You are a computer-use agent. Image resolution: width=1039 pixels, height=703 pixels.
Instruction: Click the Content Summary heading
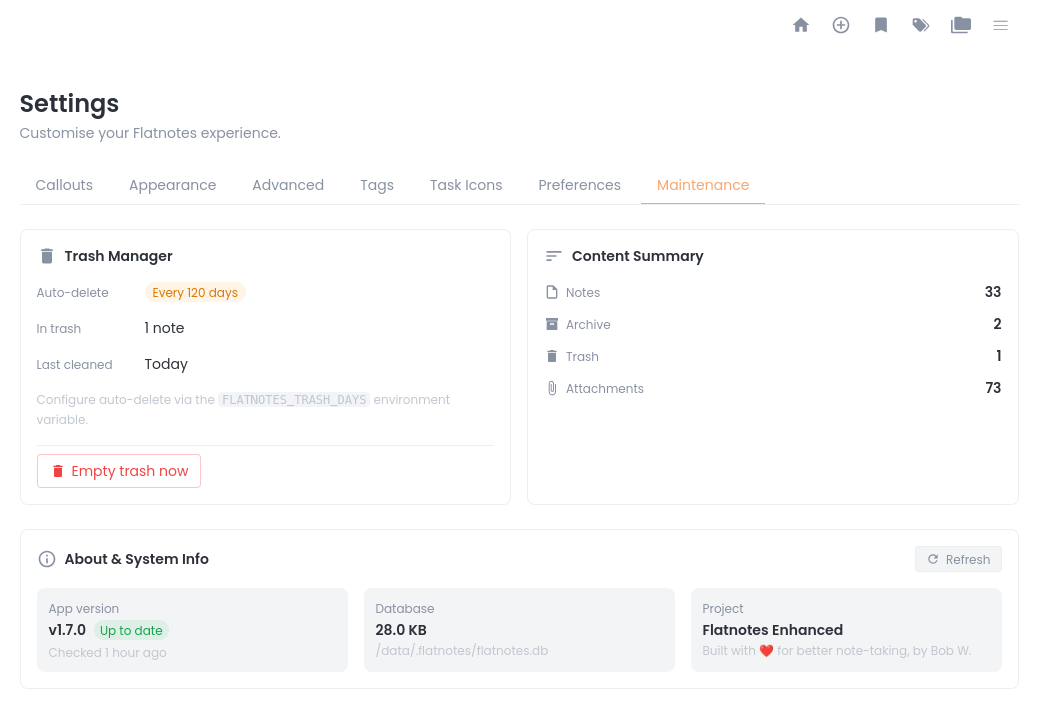coord(637,256)
